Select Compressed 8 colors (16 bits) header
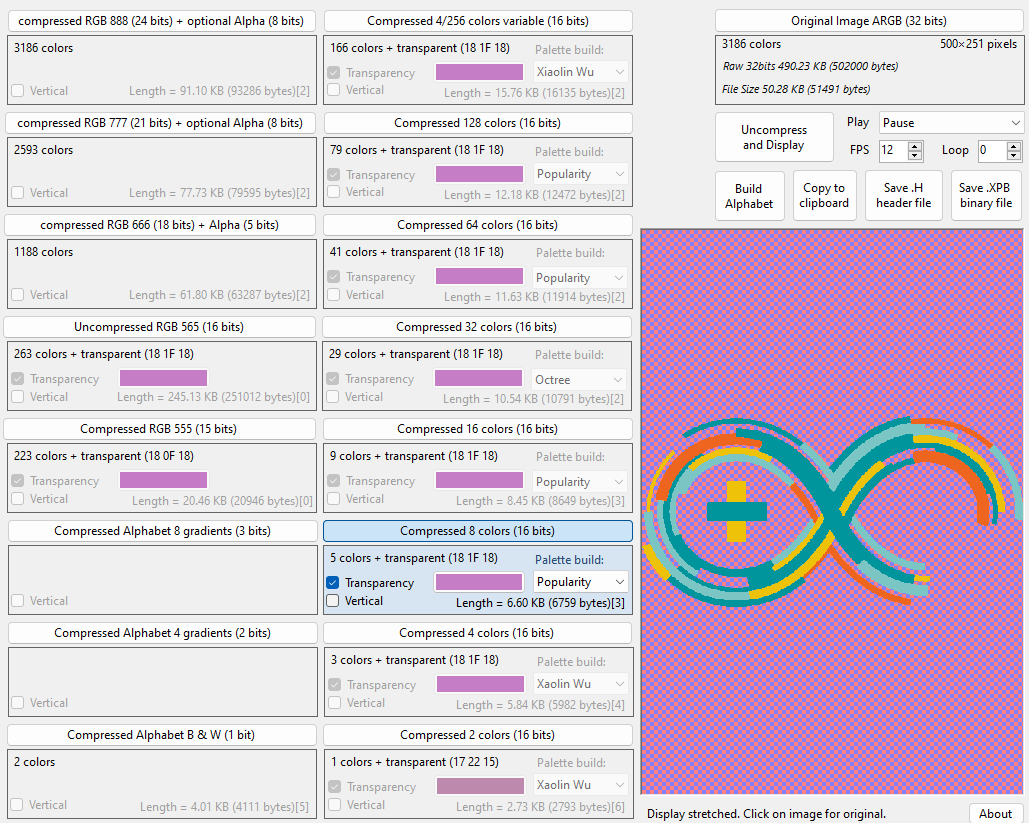1029x823 pixels. 478,531
